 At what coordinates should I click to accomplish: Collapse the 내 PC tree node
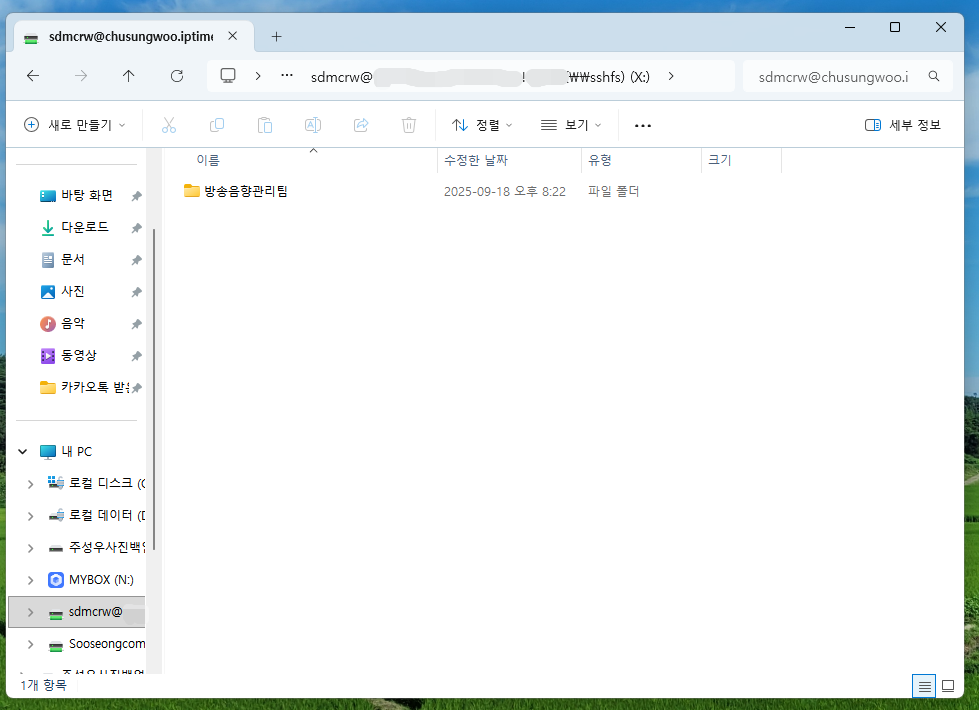[22, 452]
